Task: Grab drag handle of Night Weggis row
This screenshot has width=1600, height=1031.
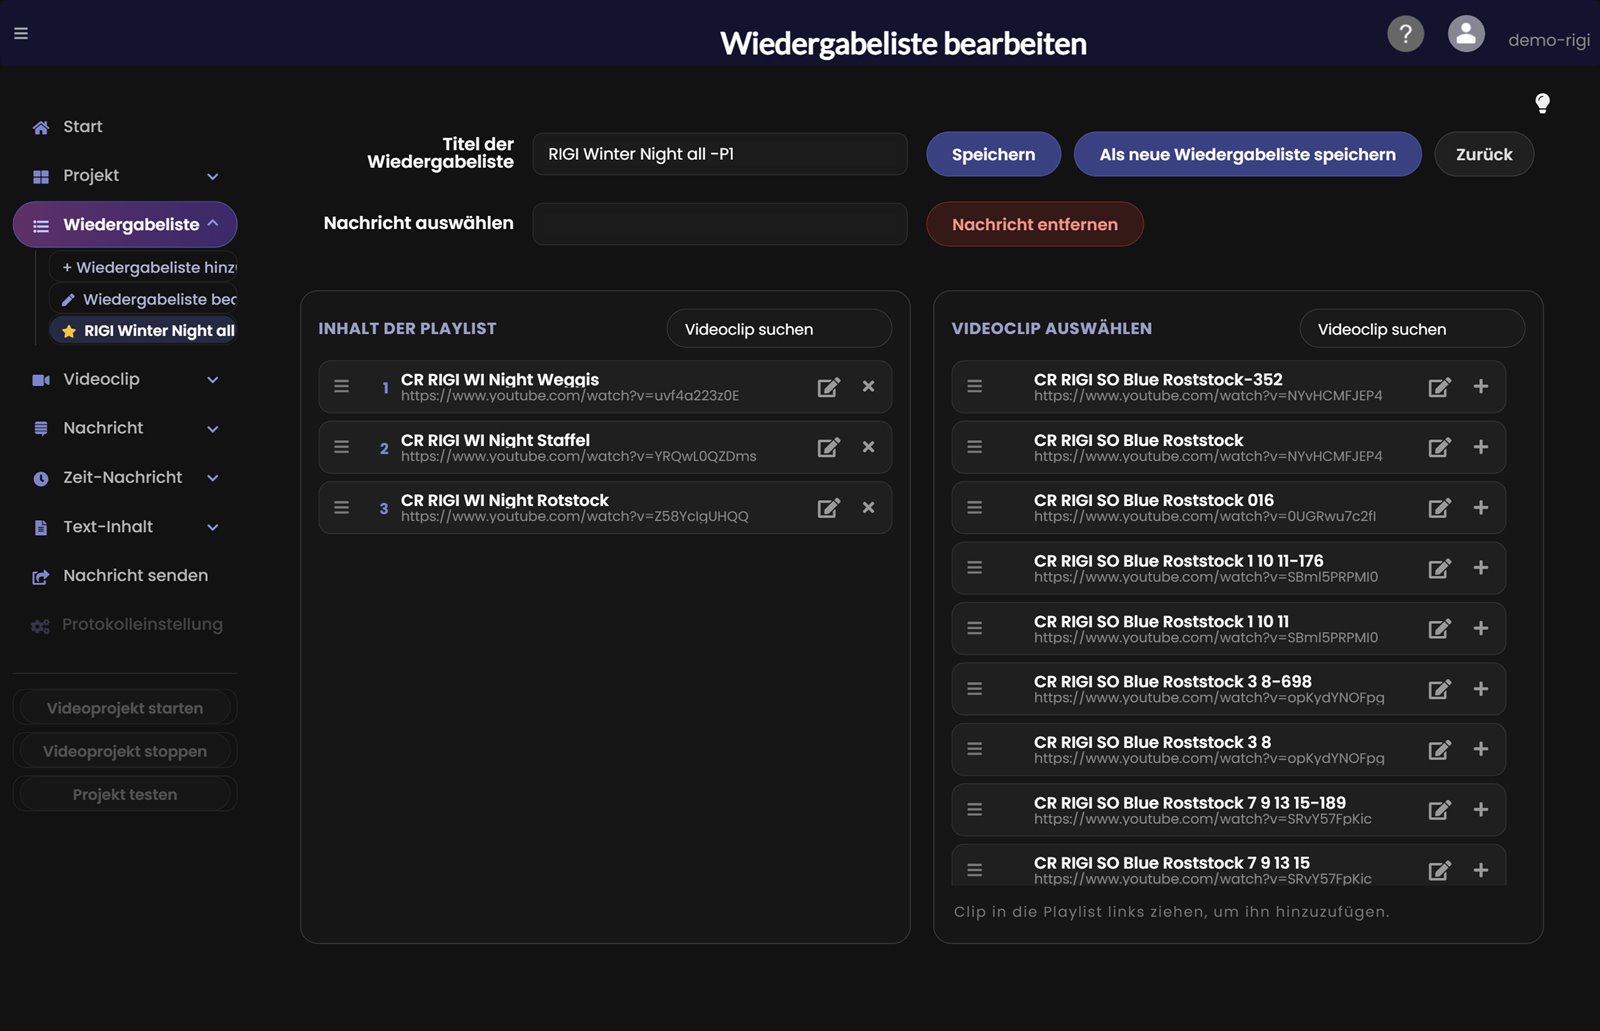Action: coord(341,387)
